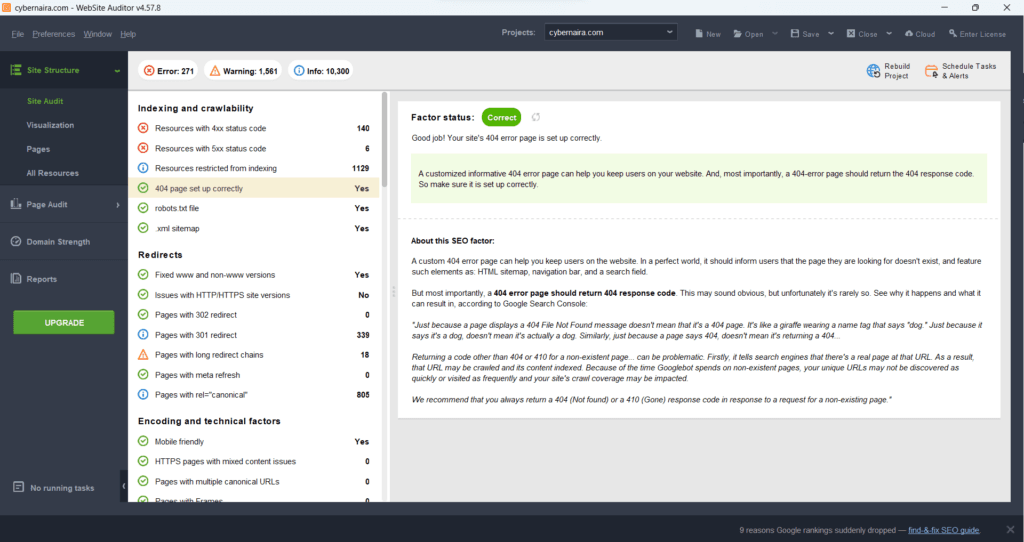Click the green Correct factor status badge
1024x542 pixels.
point(502,118)
